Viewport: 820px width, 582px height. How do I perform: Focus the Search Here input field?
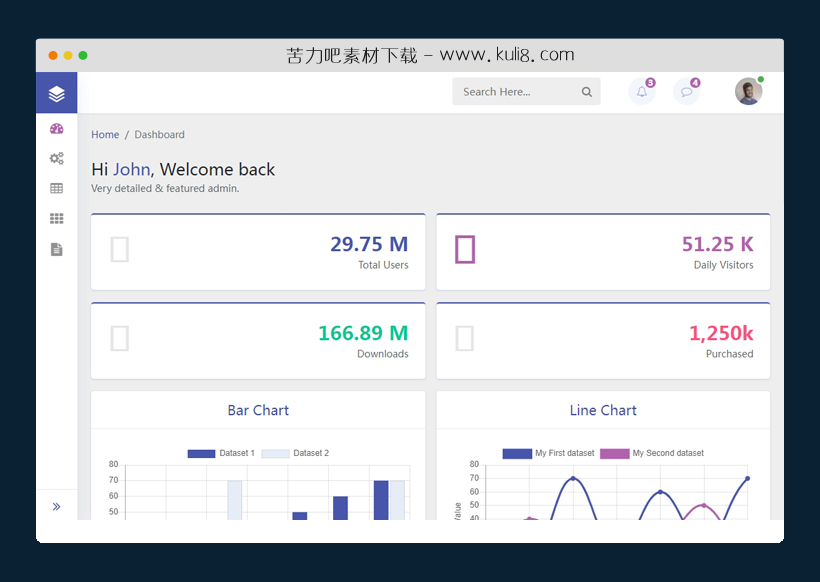point(515,92)
